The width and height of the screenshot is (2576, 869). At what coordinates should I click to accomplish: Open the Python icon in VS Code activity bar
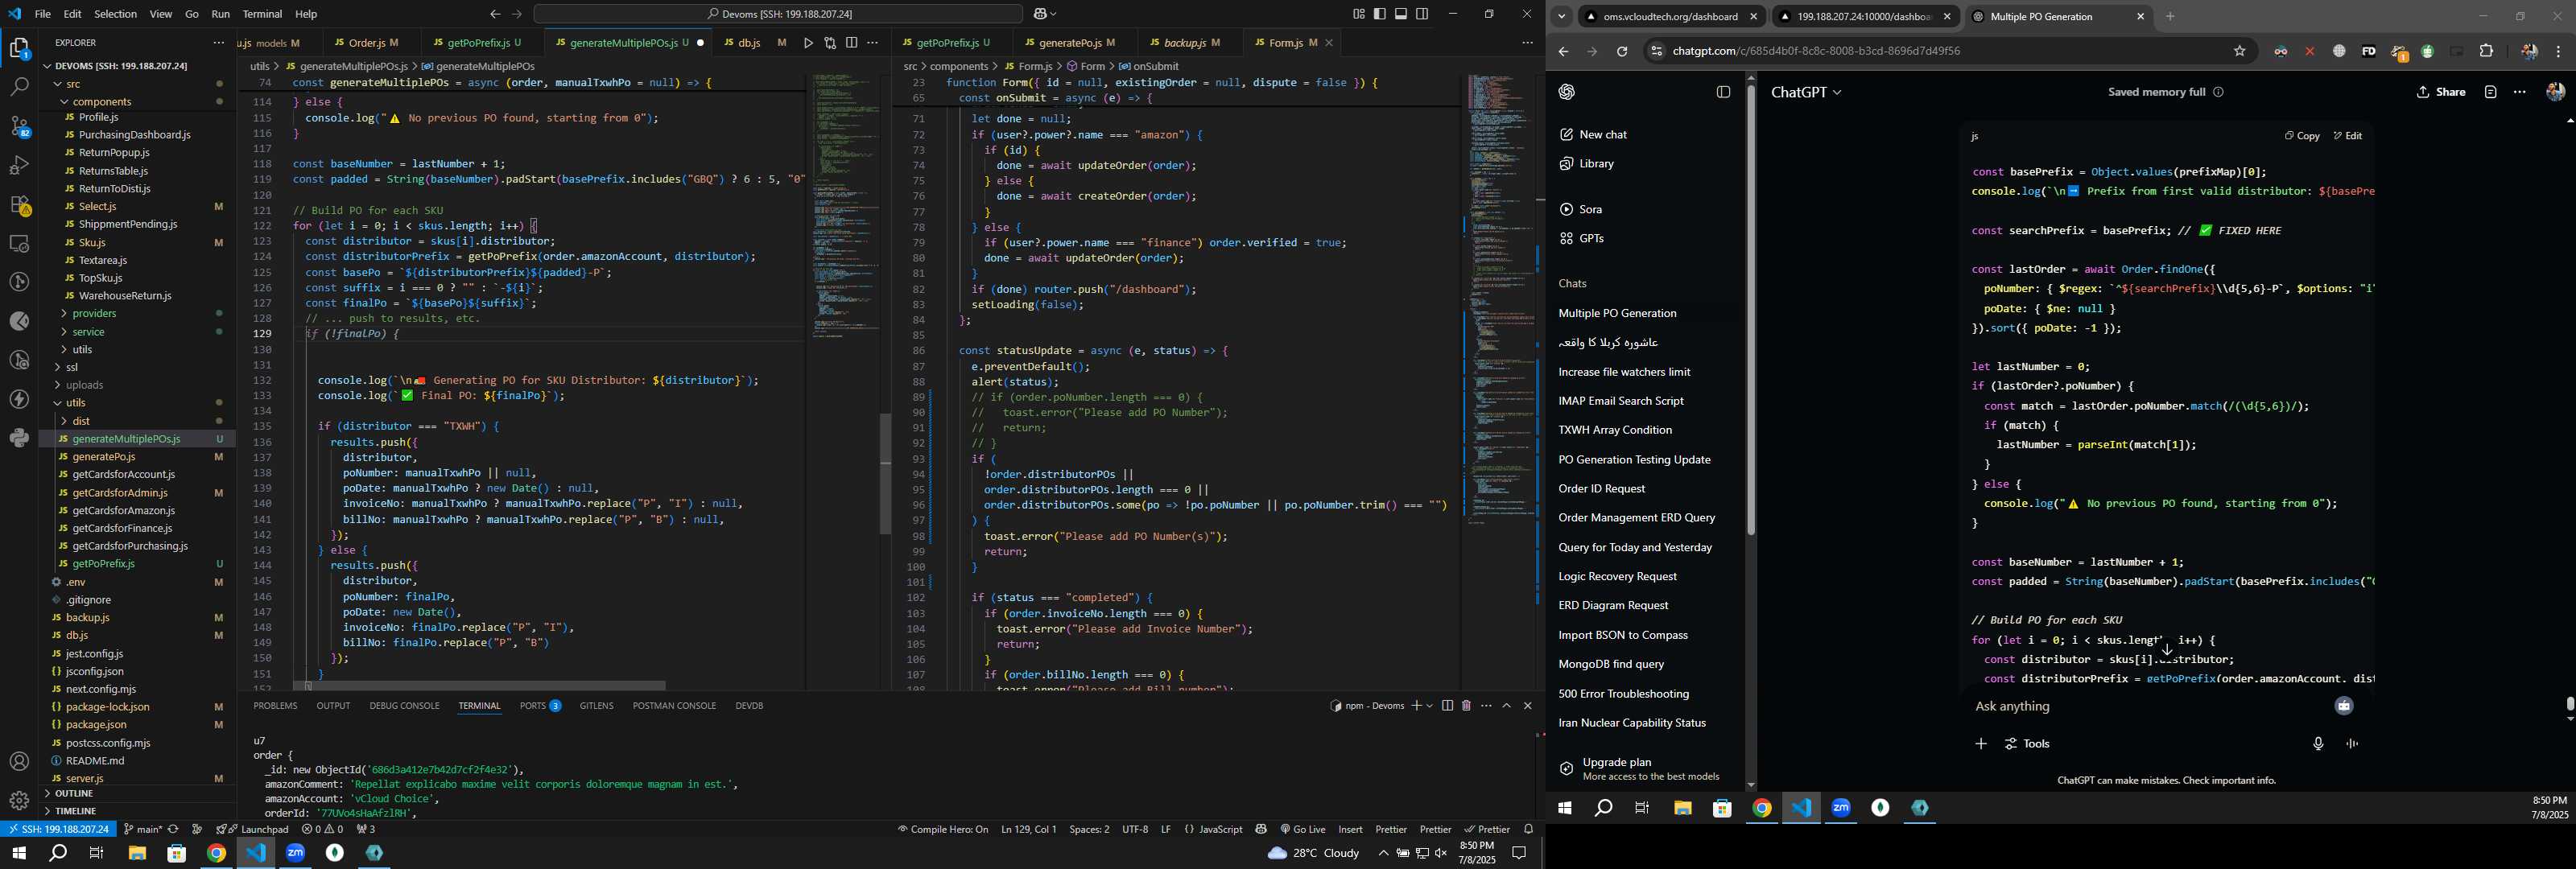pos(19,438)
